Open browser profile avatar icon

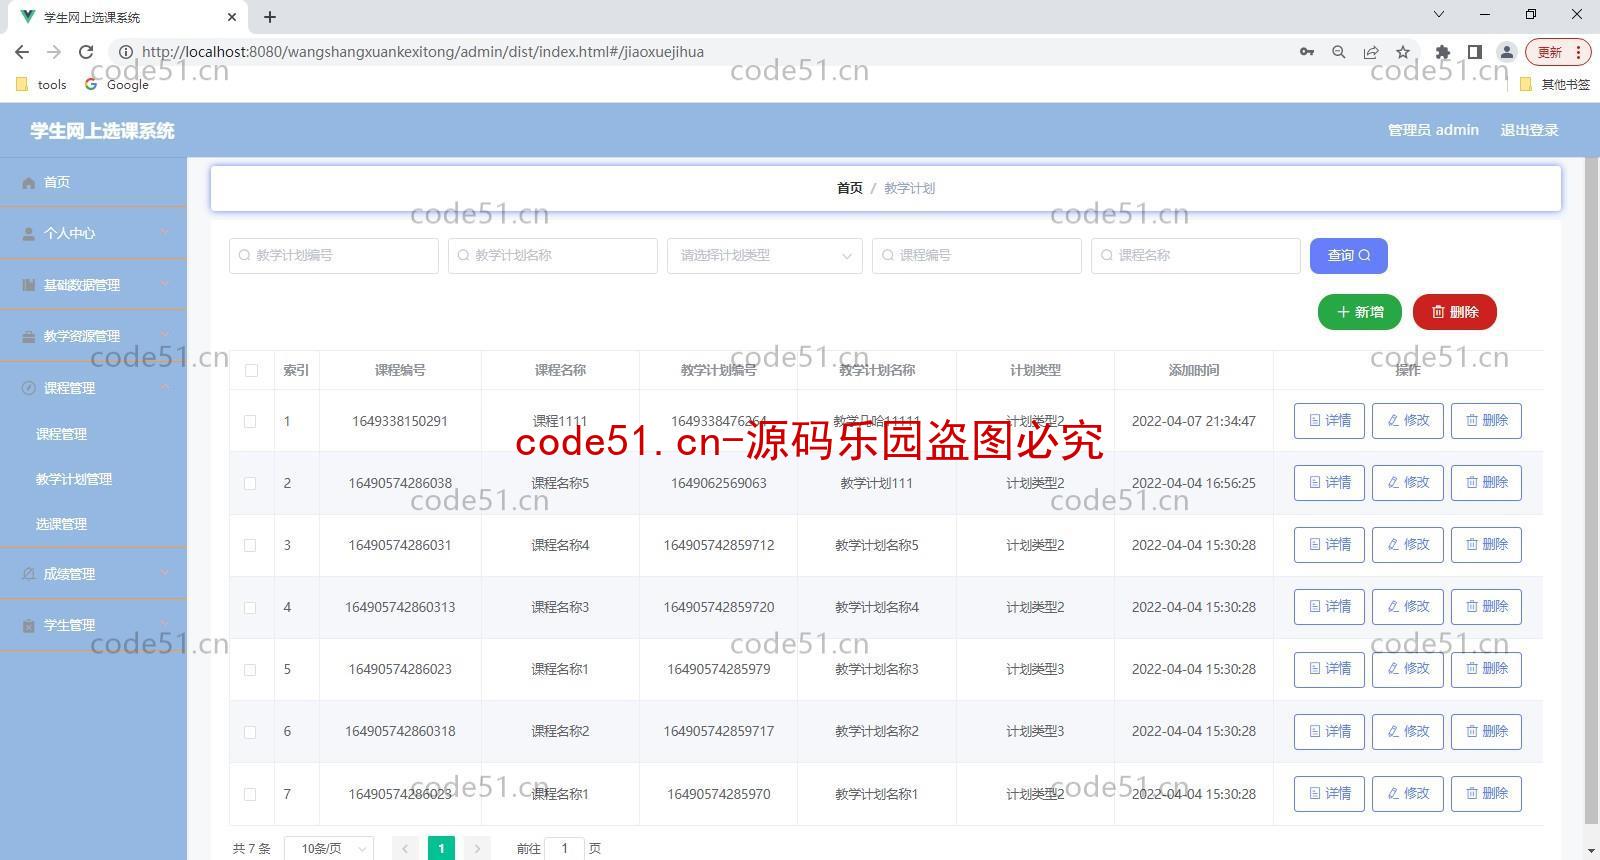[1506, 52]
